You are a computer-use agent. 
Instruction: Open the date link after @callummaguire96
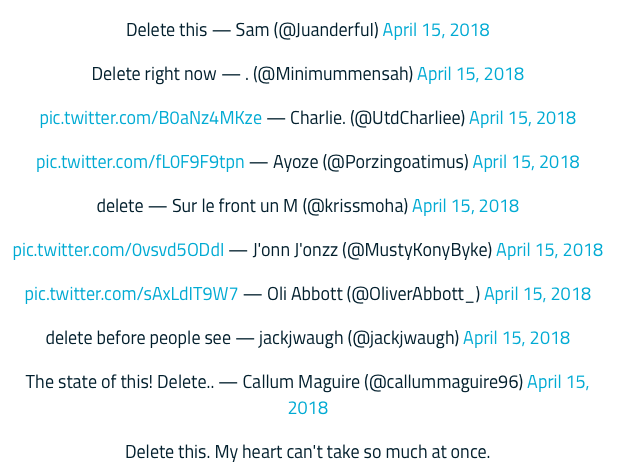[558, 382]
